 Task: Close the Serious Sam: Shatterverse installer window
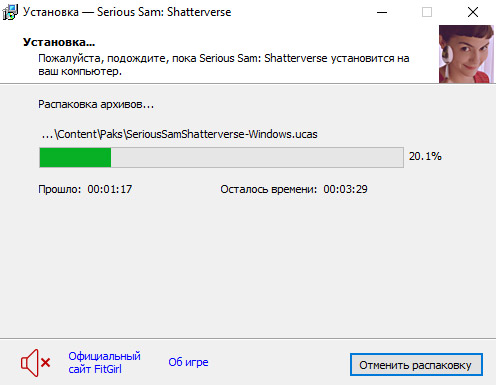(473, 12)
